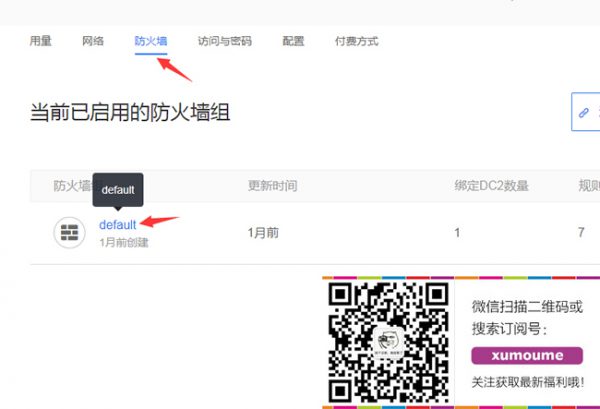Open the 用量 tab
Viewport: 600px width, 409px height.
pos(42,41)
